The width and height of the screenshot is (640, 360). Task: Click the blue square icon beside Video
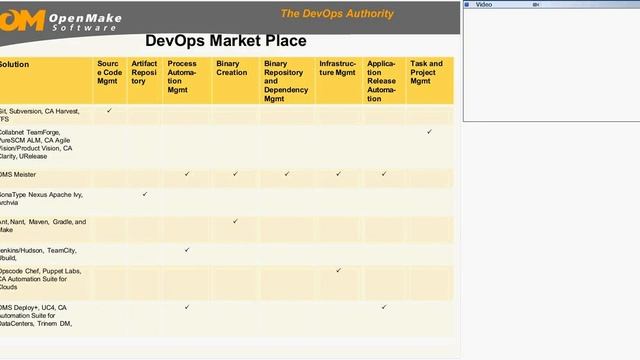[x=467, y=4]
